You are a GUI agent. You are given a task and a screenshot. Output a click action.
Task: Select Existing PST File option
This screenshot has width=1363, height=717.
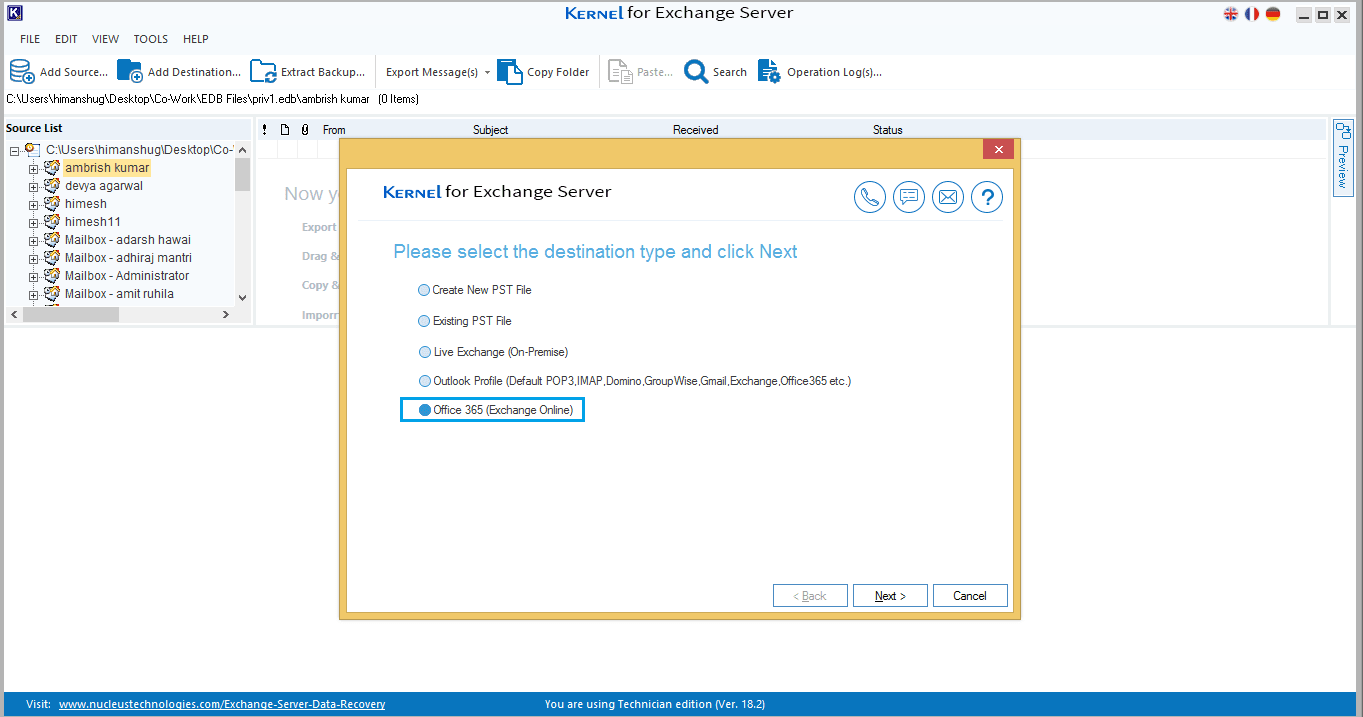coord(465,321)
